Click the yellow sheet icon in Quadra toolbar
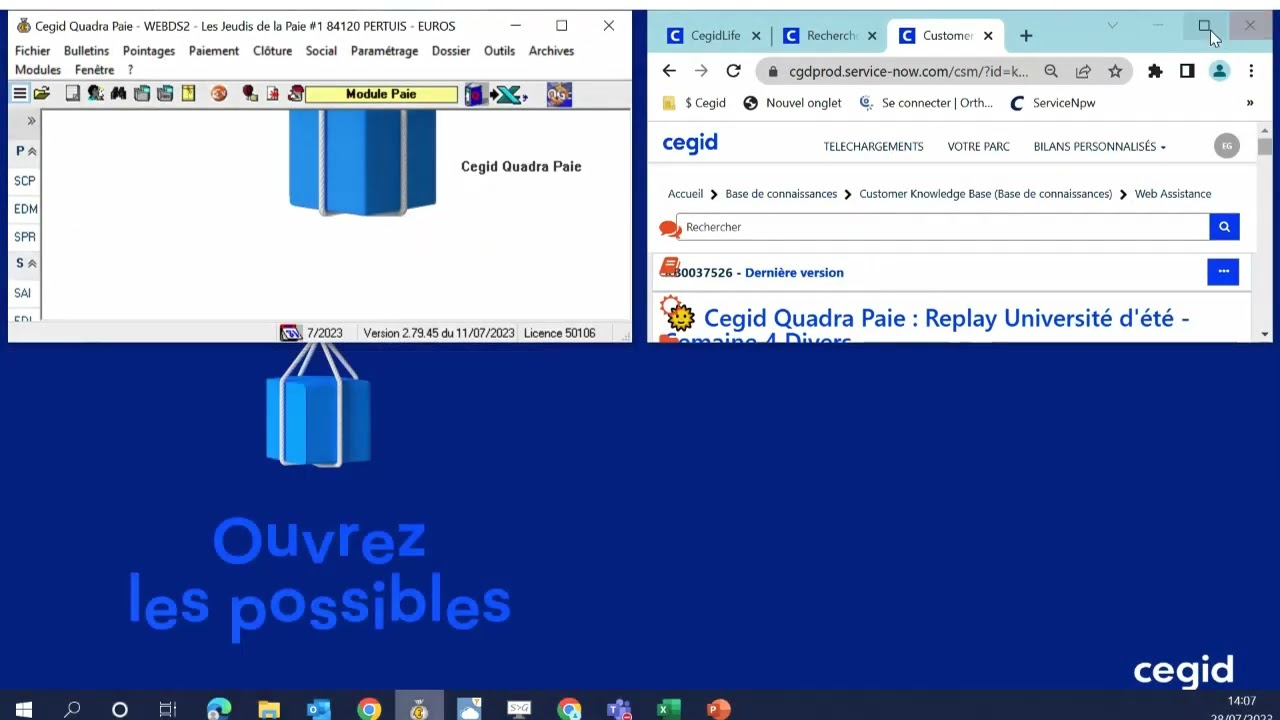 tap(188, 94)
